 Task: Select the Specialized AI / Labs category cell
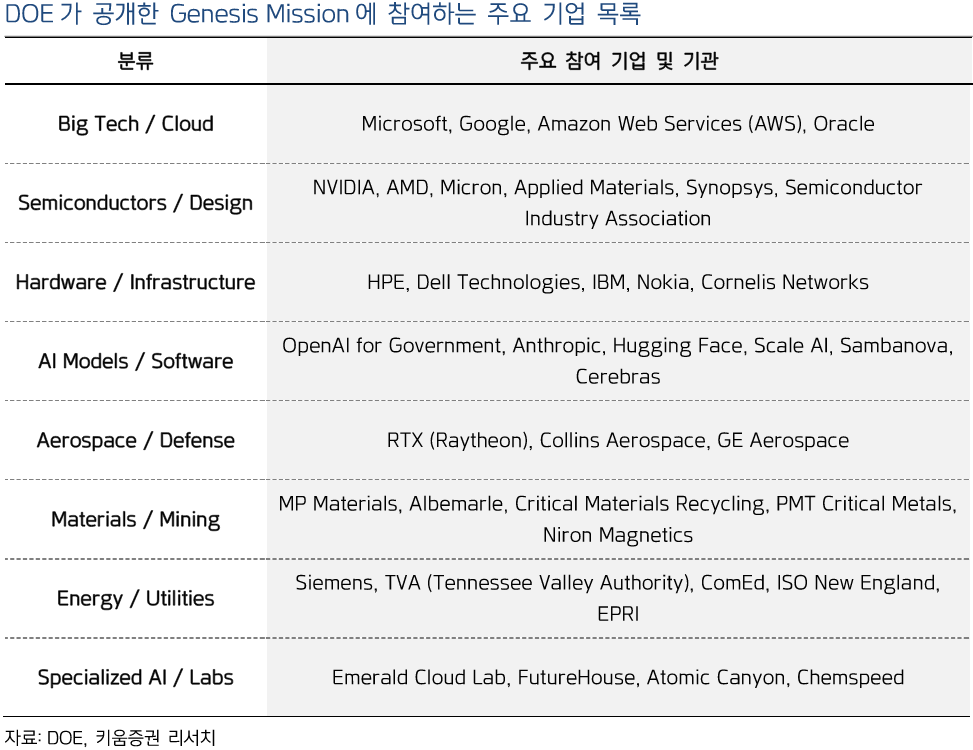point(135,677)
